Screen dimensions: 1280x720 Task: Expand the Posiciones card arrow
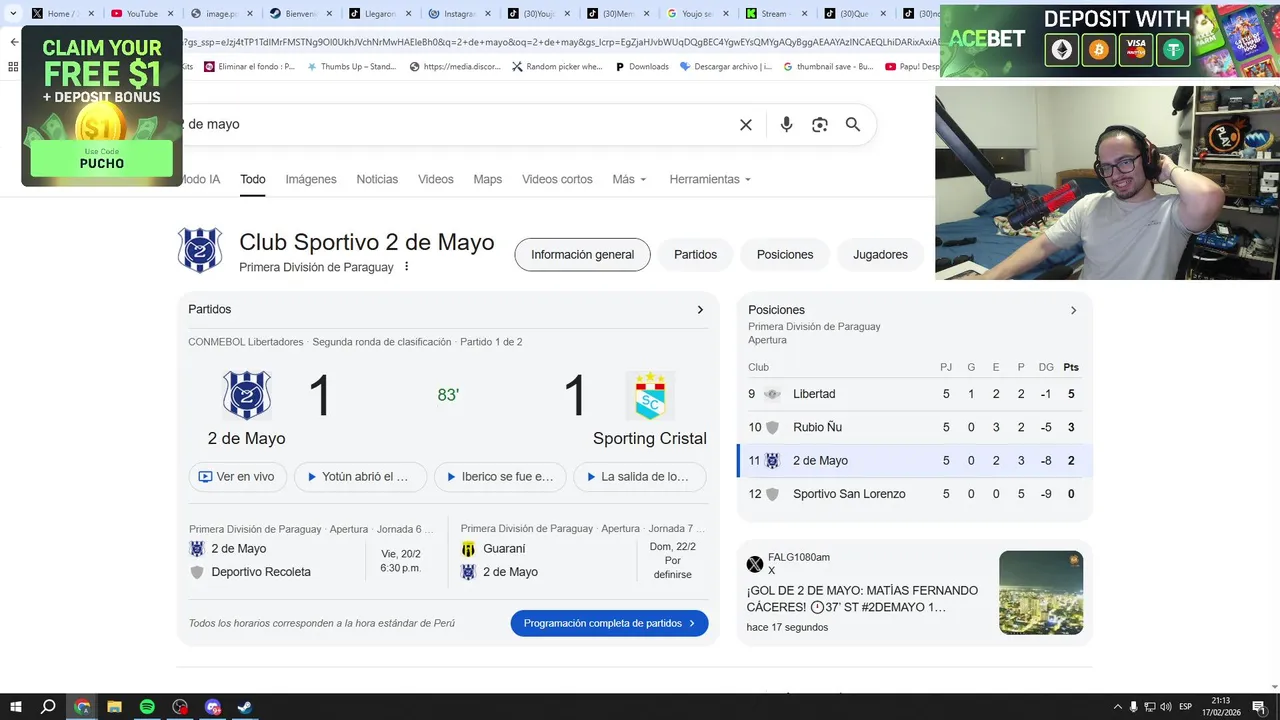tap(1073, 311)
